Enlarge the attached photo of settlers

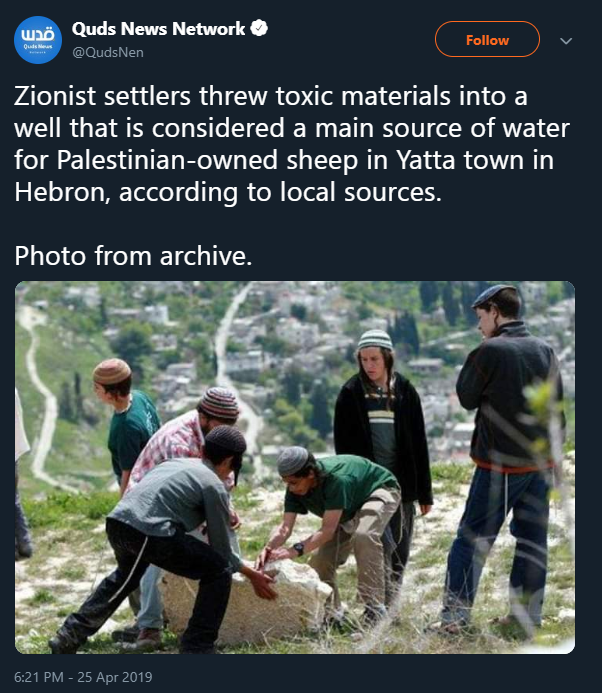[295, 467]
